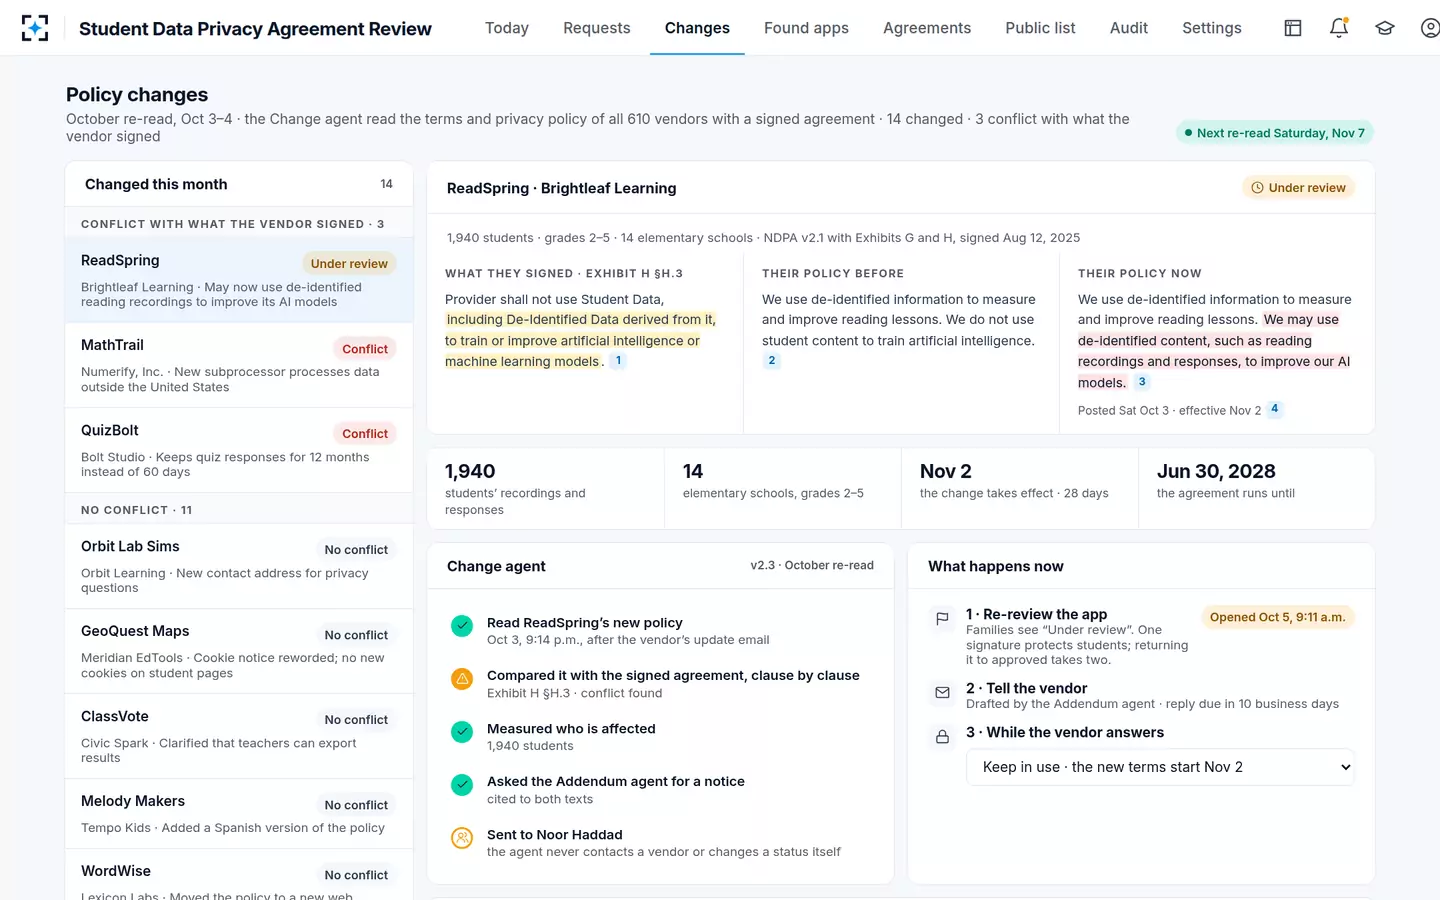Click the graduation cap icon
1440x900 pixels.
[x=1385, y=28]
